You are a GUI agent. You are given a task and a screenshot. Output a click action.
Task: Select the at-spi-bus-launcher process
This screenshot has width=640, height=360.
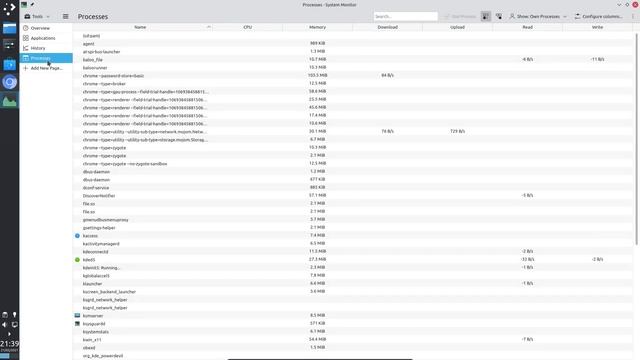point(353,51)
